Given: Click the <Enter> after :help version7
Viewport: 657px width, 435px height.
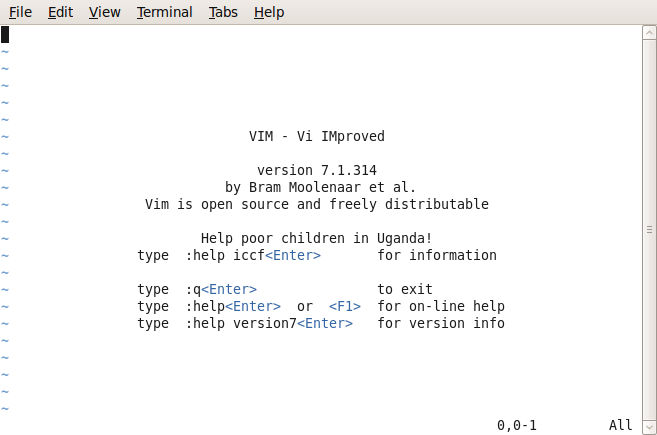Looking at the screenshot, I should pyautogui.click(x=325, y=324).
